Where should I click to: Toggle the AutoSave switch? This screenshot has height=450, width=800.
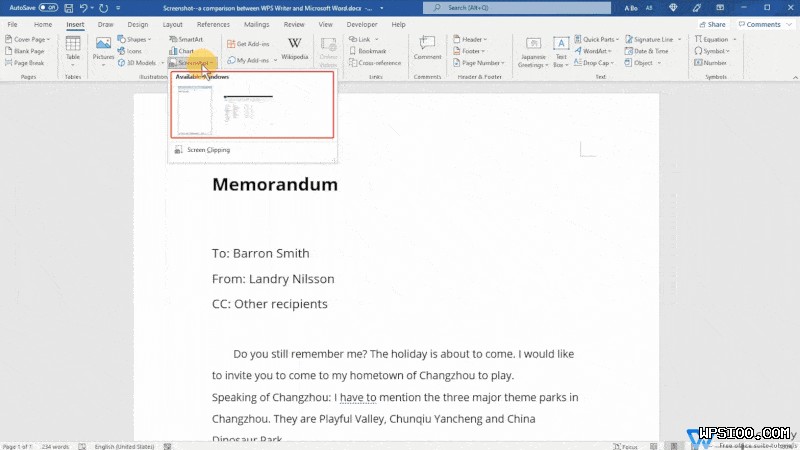(47, 7)
